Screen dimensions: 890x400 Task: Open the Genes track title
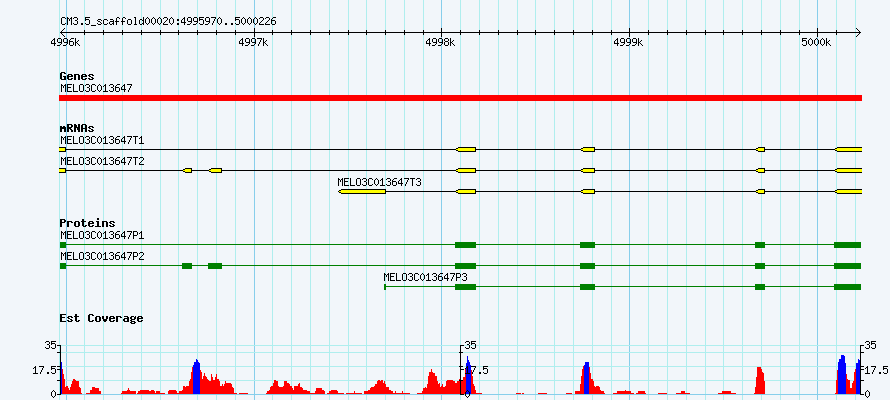(x=77, y=76)
